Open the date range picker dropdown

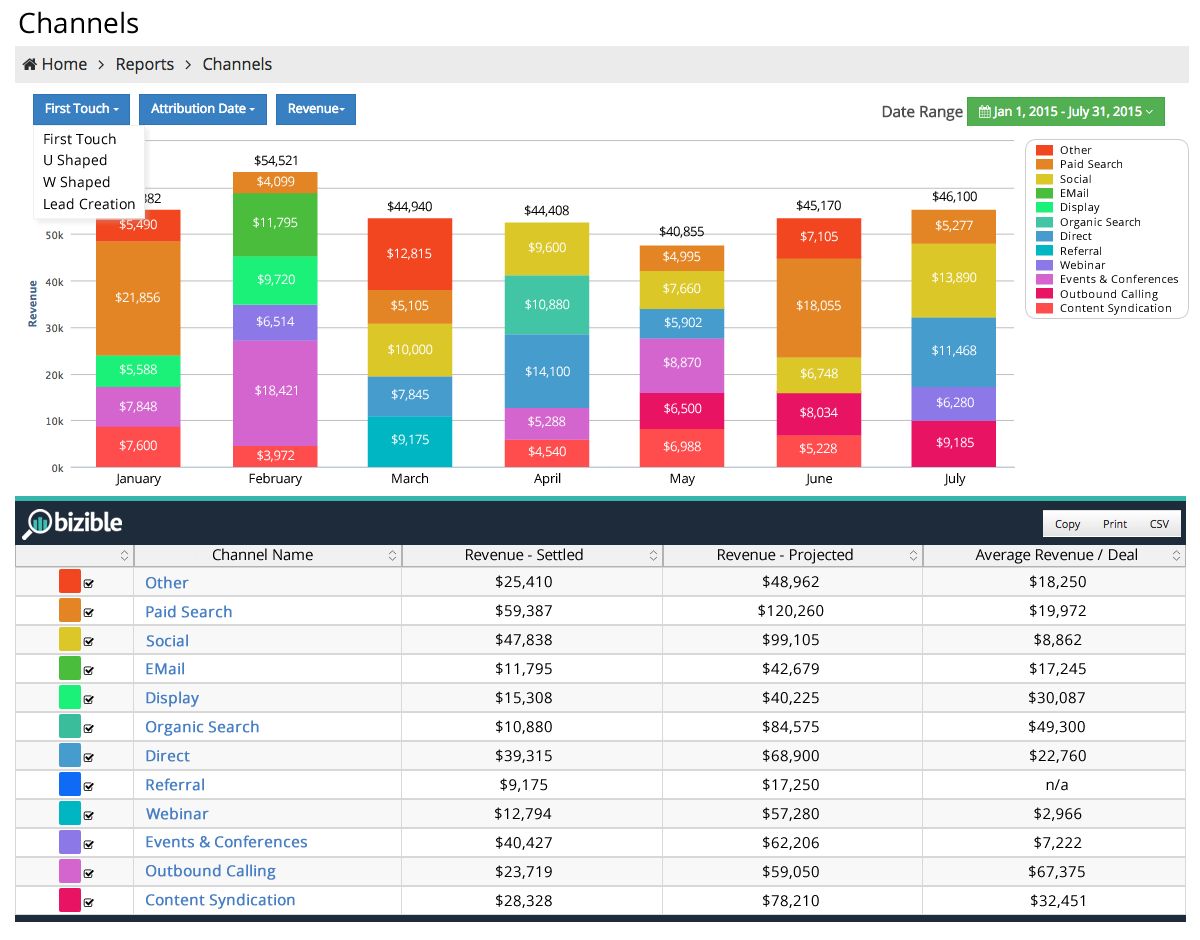coord(1066,112)
